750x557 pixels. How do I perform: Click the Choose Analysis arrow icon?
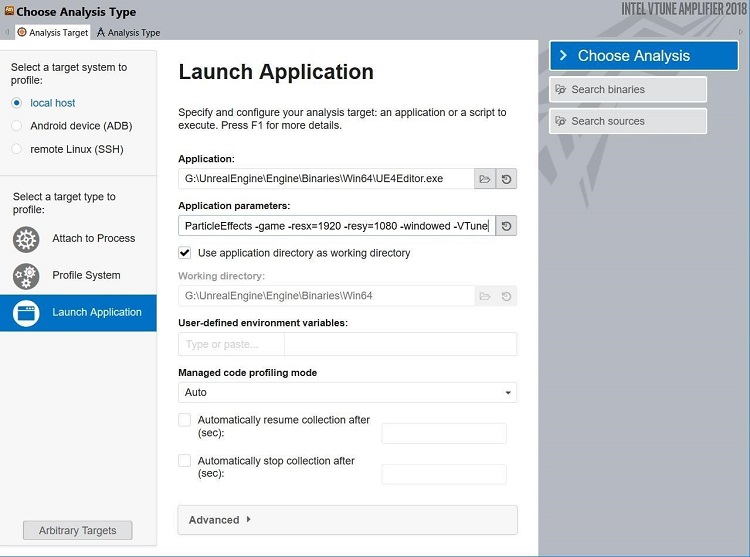tap(563, 55)
